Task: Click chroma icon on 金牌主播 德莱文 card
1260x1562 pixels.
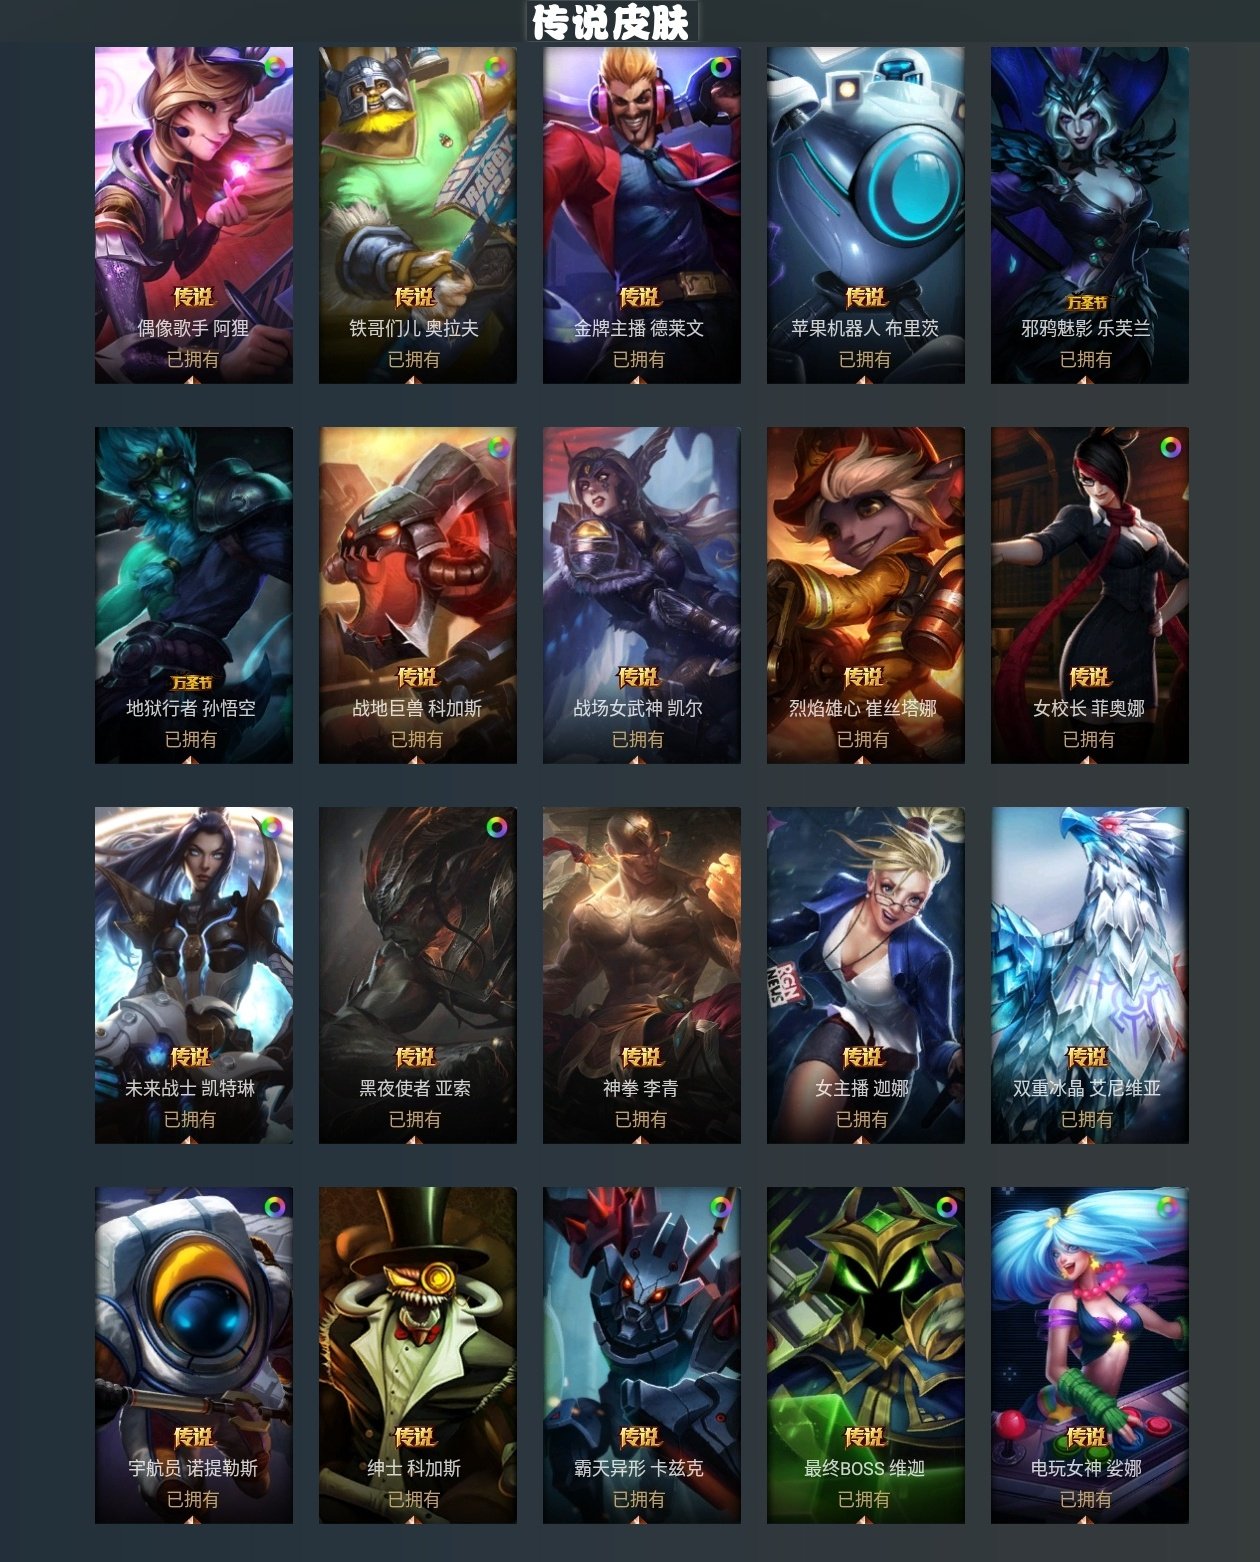Action: (x=721, y=67)
